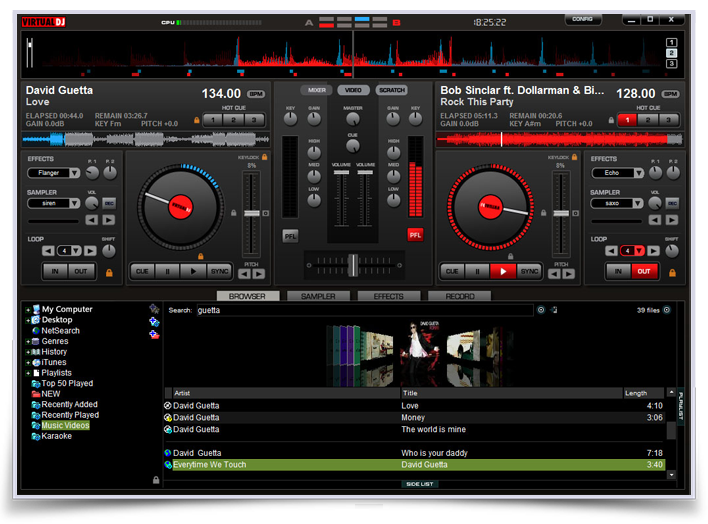Image resolution: width=708 pixels, height=524 pixels.
Task: Toggle hot cue 1 on right deck
Action: [625, 120]
